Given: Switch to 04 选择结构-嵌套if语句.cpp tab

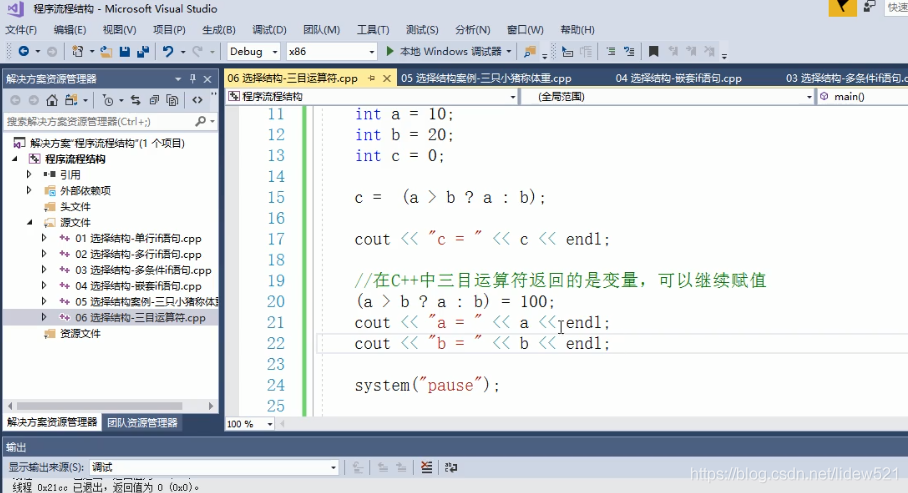Looking at the screenshot, I should (x=679, y=78).
